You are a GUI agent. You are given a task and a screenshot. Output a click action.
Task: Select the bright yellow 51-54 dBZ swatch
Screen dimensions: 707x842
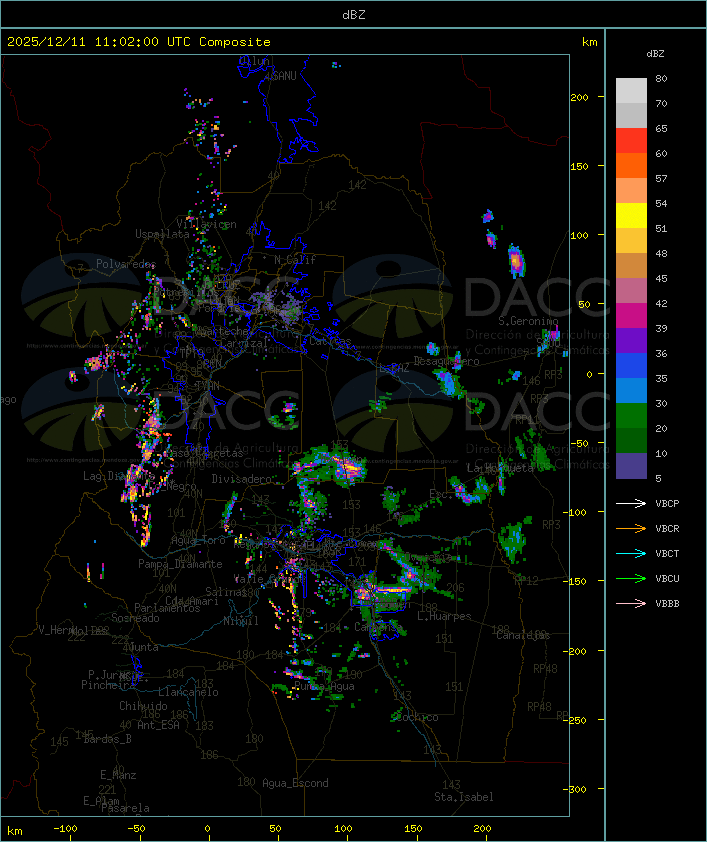click(631, 216)
